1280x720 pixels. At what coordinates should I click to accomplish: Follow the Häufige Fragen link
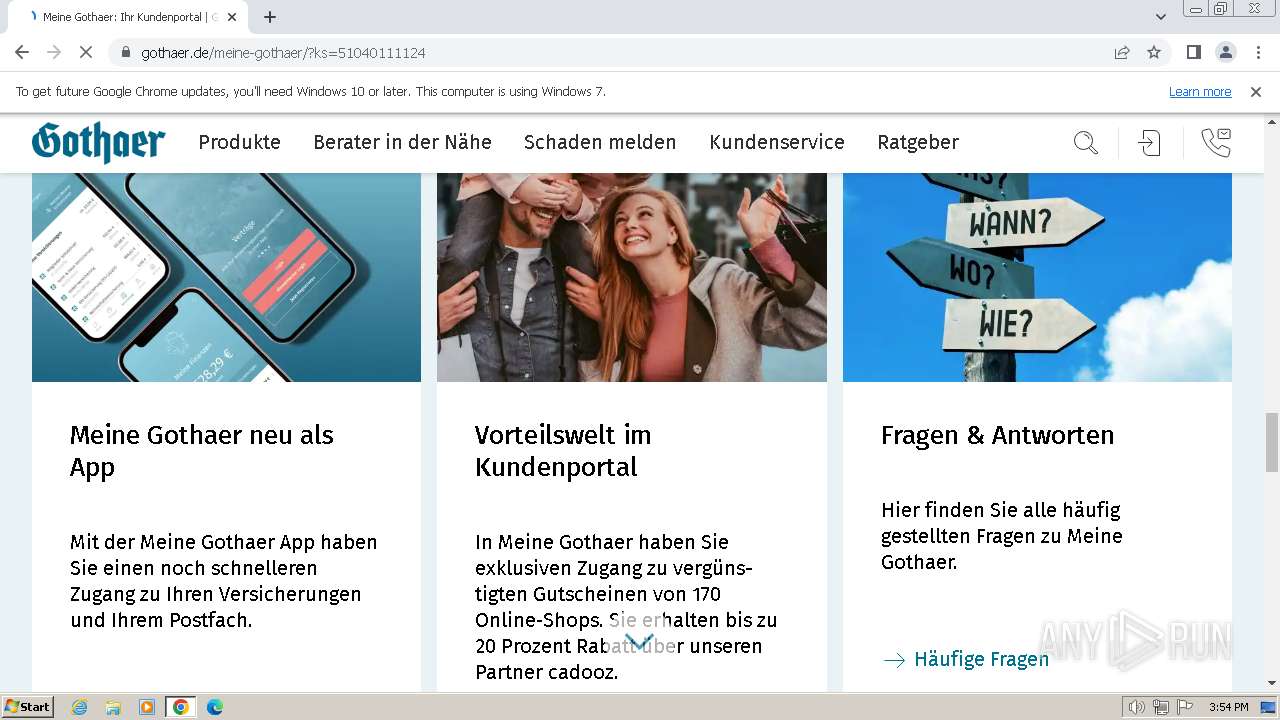(x=966, y=659)
